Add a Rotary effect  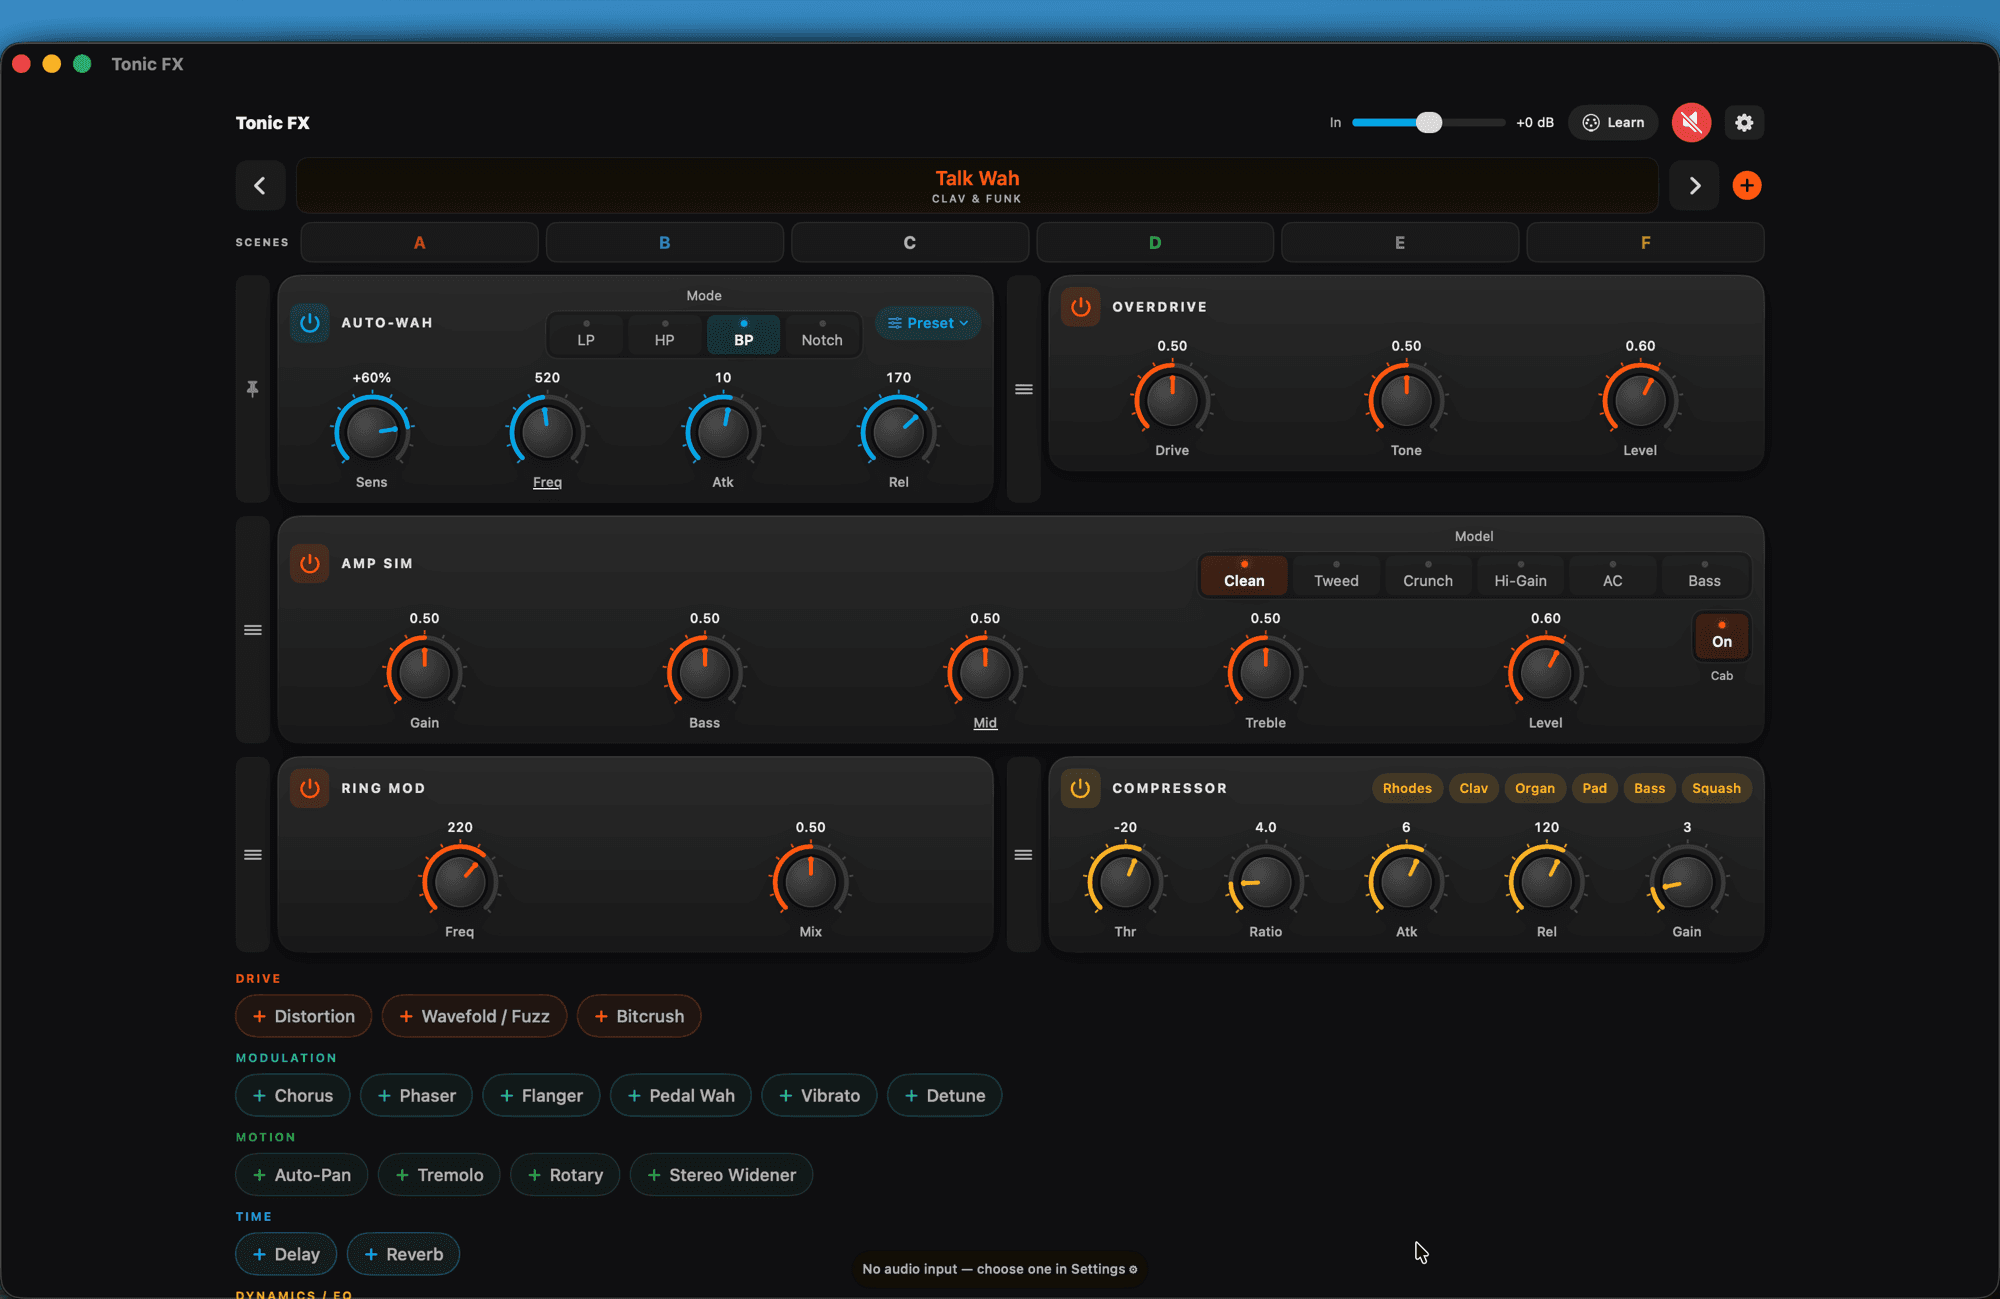point(565,1175)
